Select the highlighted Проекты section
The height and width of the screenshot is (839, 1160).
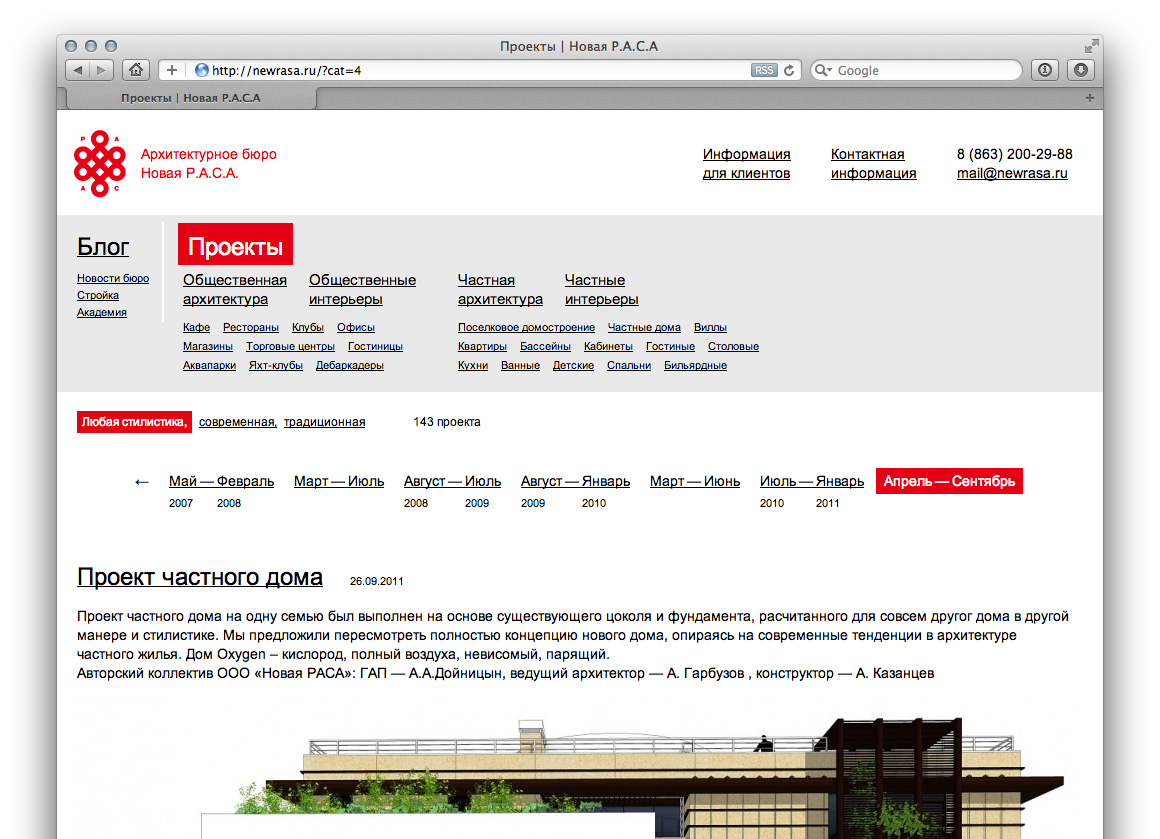tap(235, 246)
